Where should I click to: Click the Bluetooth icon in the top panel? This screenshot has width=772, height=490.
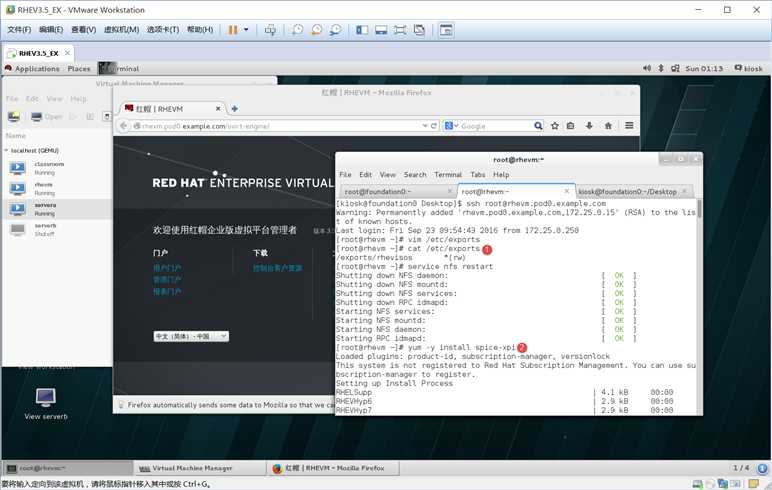click(x=661, y=68)
